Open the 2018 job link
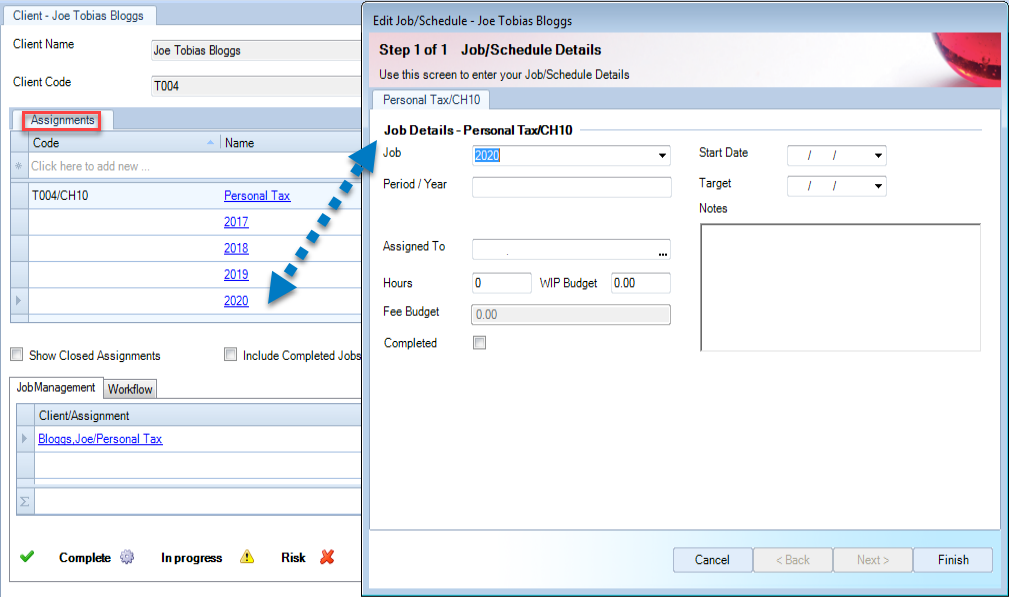 (x=236, y=248)
